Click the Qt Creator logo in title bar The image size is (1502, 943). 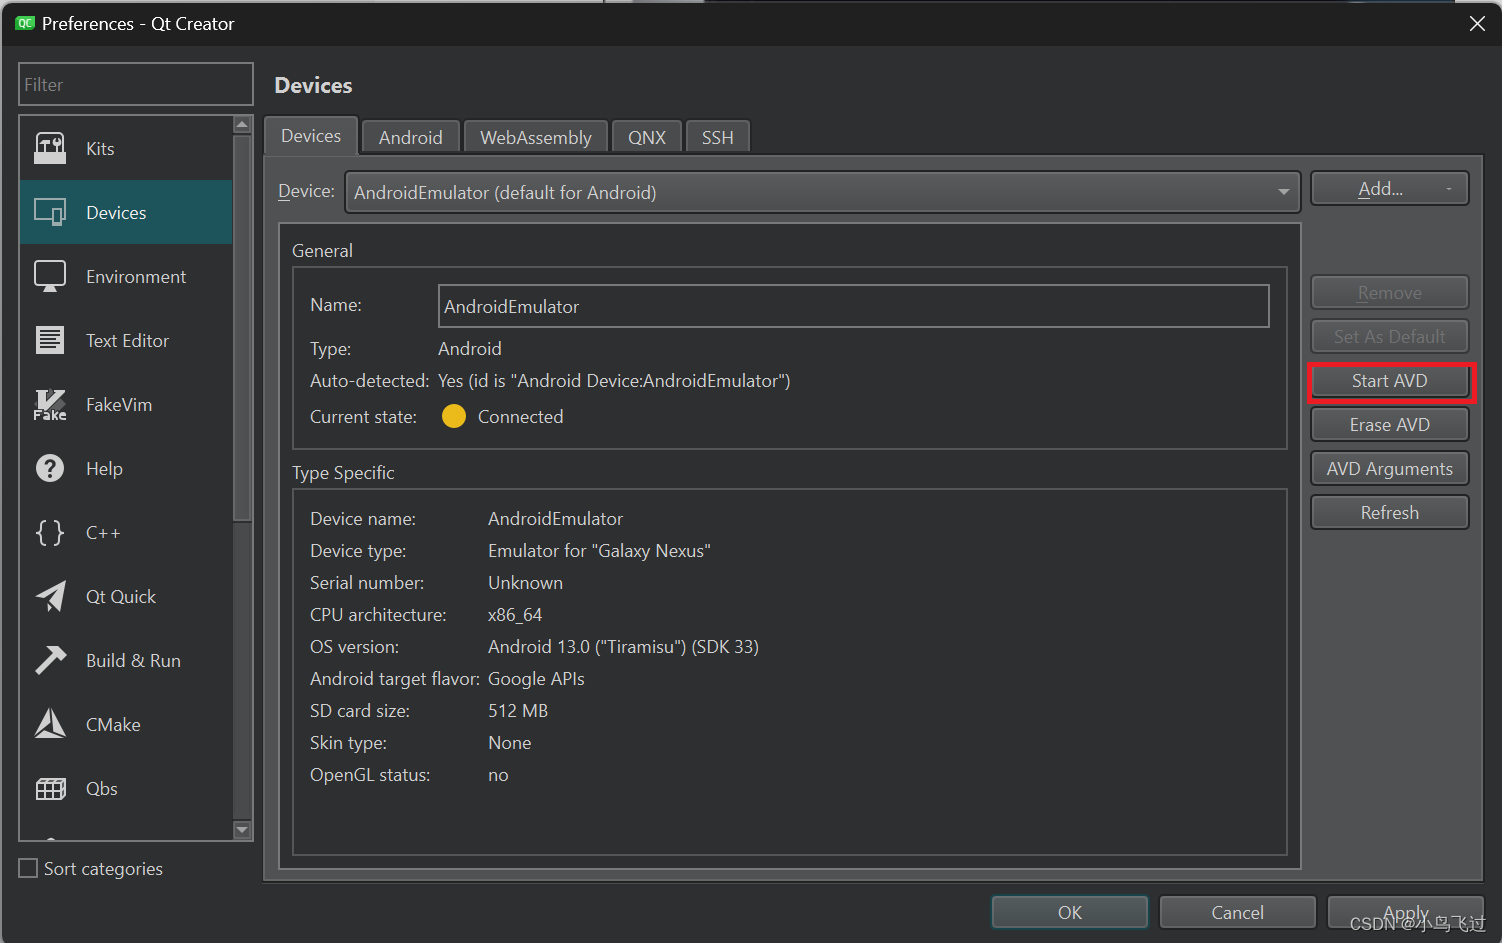pyautogui.click(x=25, y=23)
